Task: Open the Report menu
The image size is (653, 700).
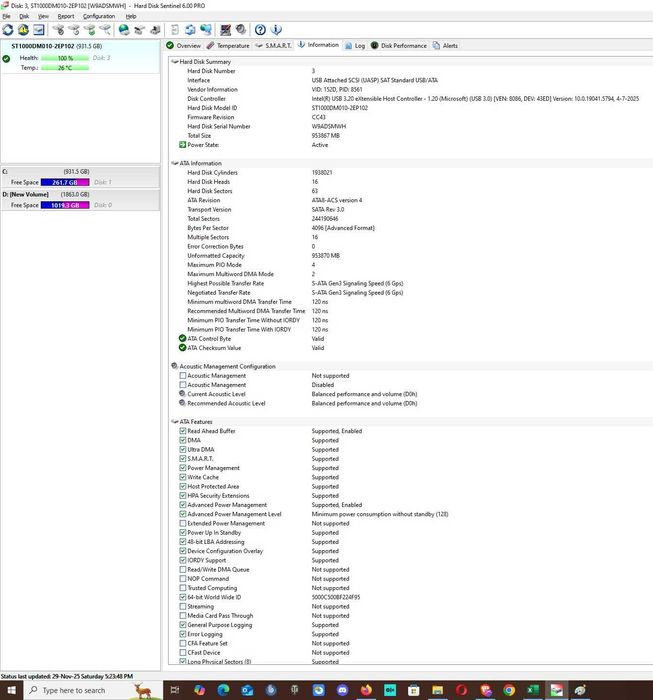Action: 66,16
